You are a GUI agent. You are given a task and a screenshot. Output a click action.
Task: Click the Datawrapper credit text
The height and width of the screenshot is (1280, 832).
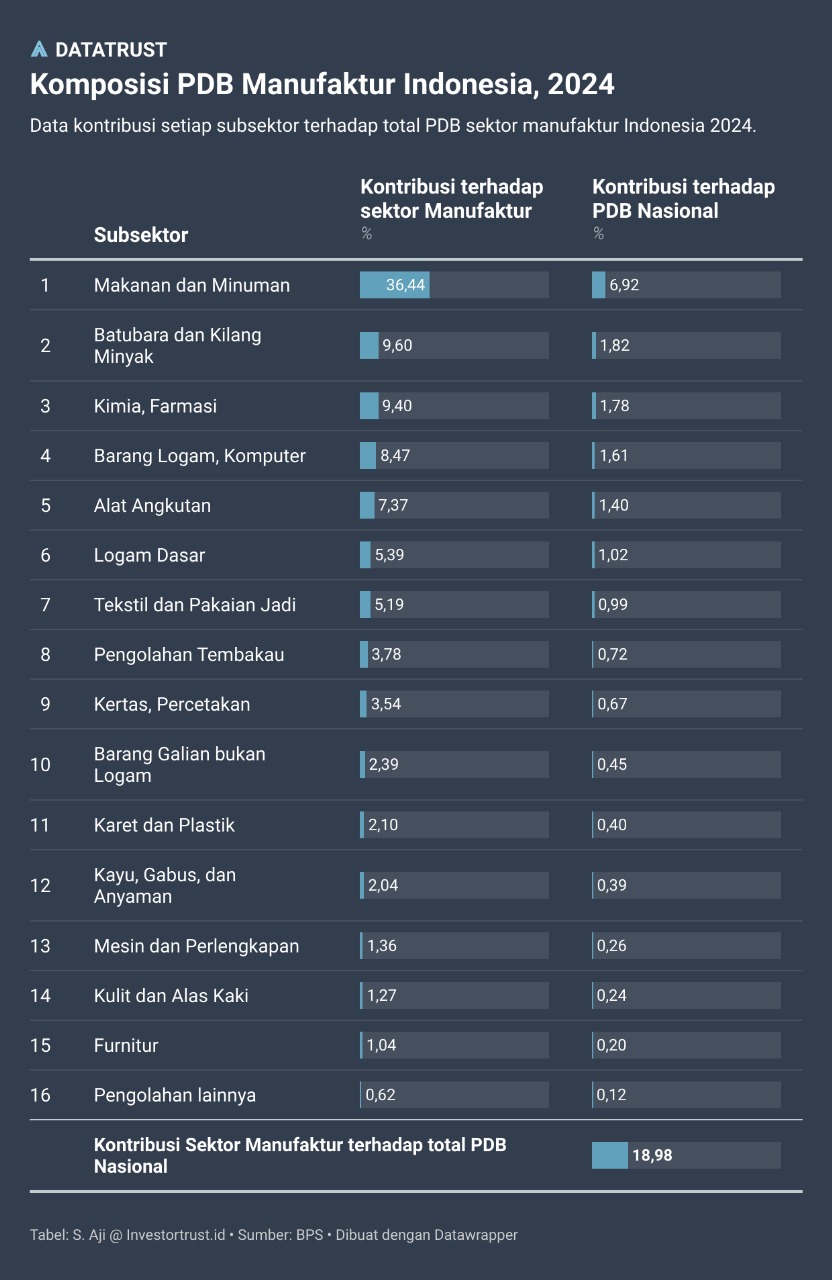(476, 1235)
